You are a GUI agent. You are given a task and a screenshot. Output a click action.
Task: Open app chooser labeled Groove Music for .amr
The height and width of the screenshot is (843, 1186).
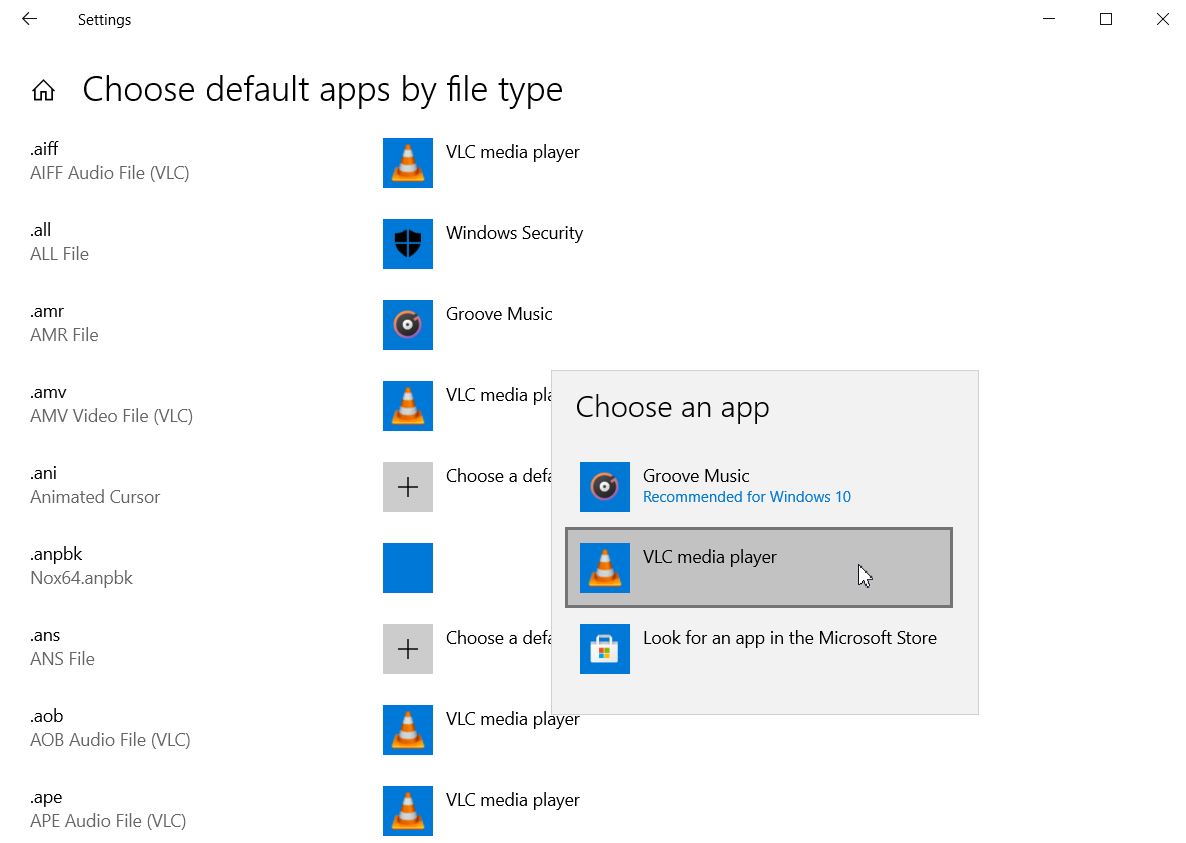pyautogui.click(x=499, y=314)
